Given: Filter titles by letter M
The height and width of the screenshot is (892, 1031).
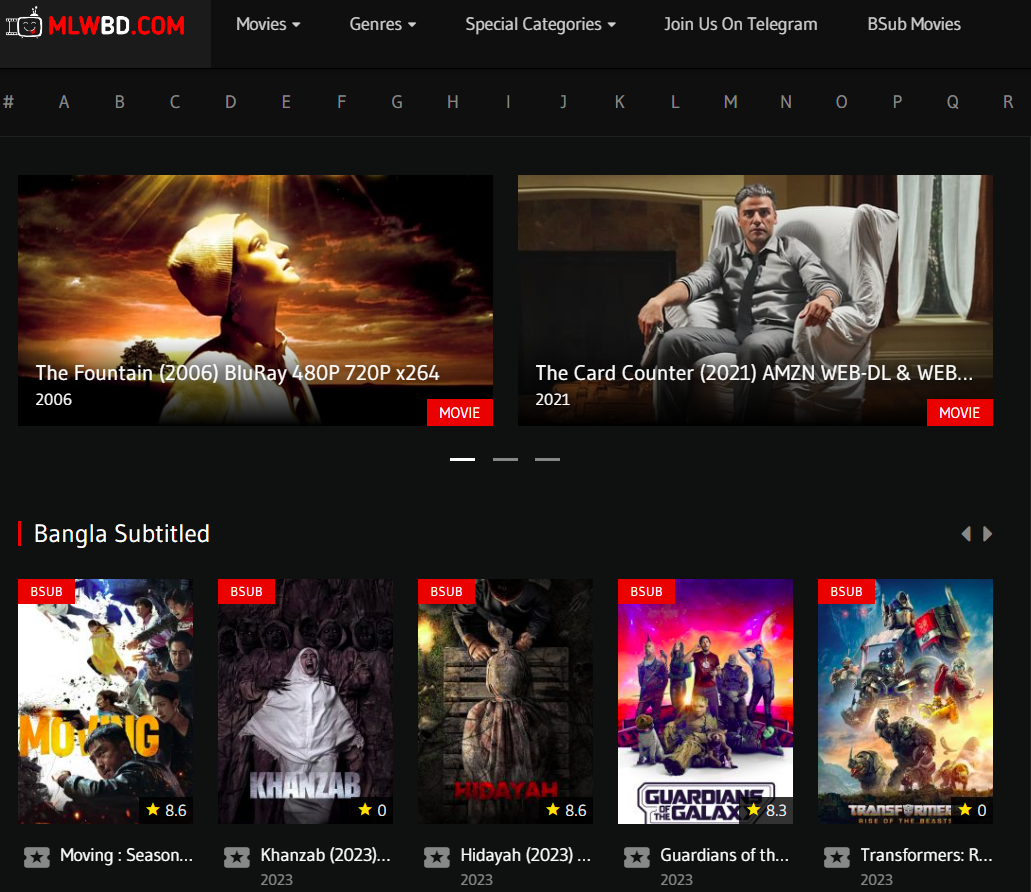Looking at the screenshot, I should [x=731, y=102].
